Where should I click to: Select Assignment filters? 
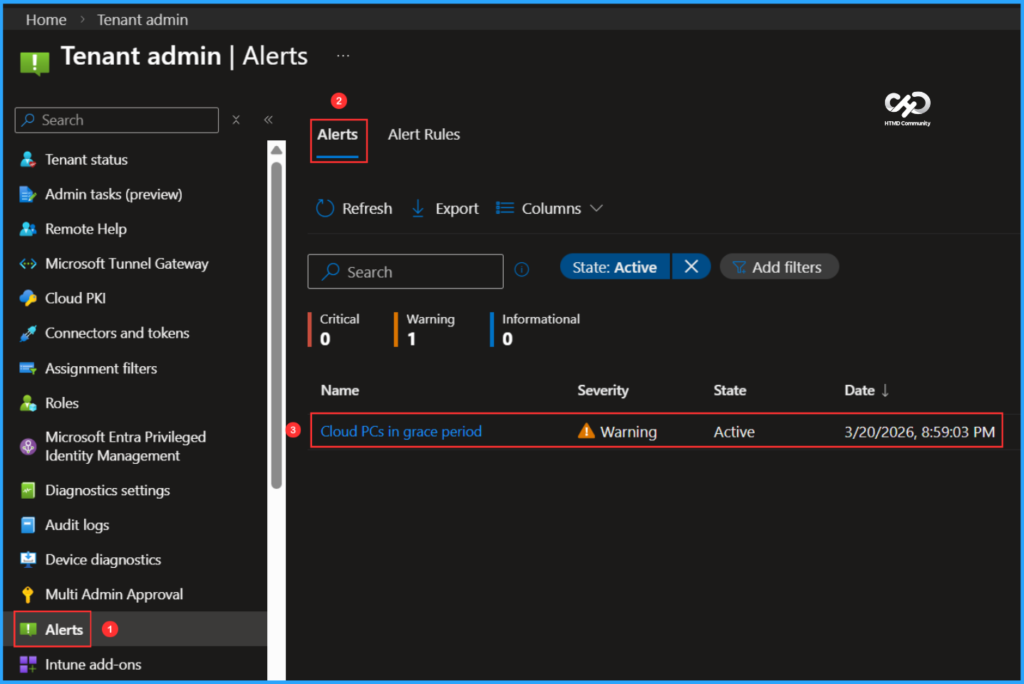click(101, 368)
